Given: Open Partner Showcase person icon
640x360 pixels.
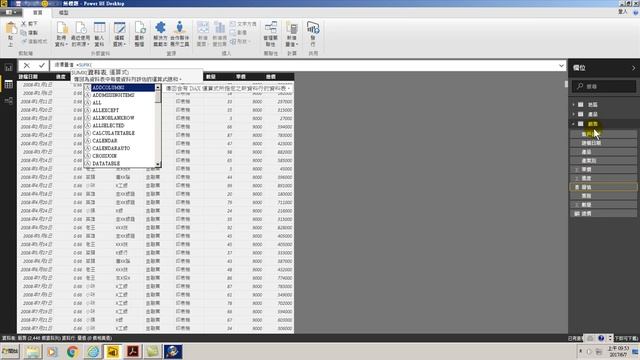Looking at the screenshot, I should click(x=180, y=28).
